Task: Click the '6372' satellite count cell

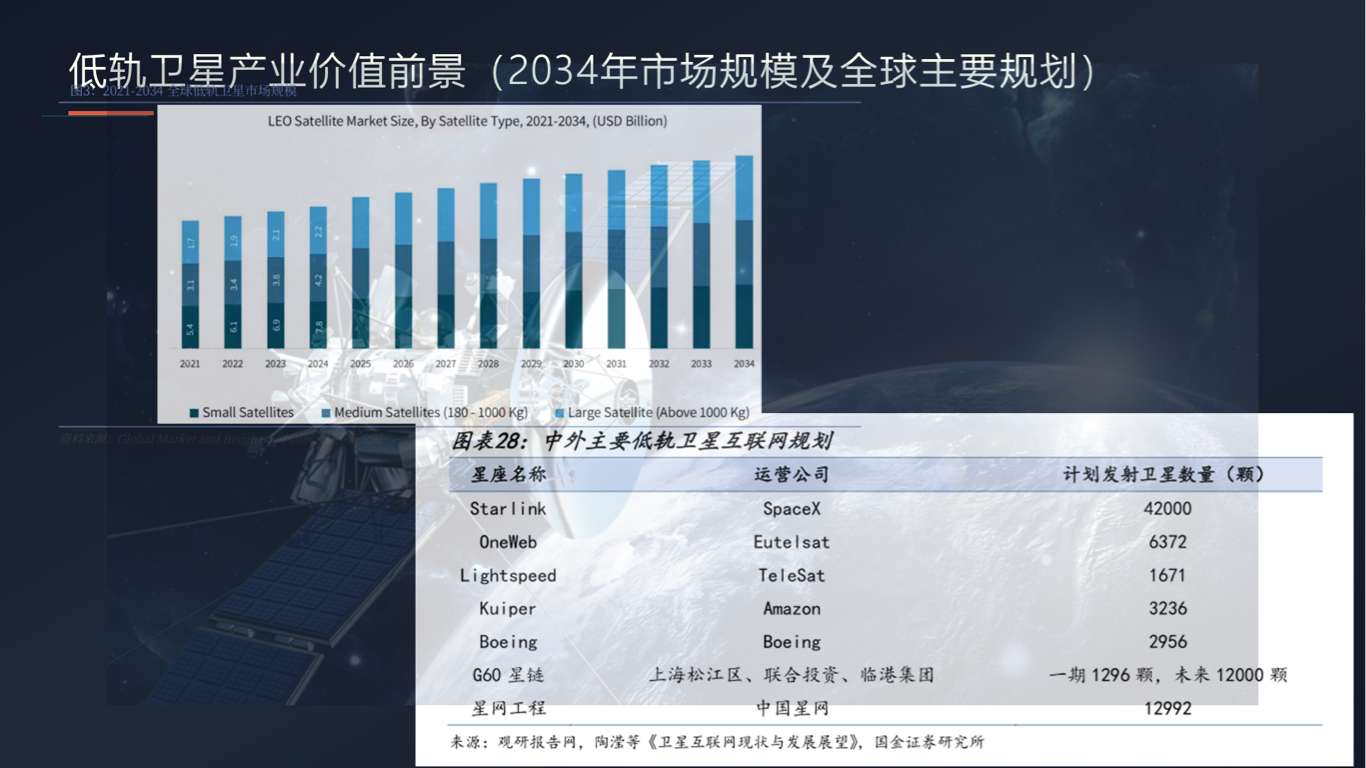Action: pyautogui.click(x=1167, y=542)
